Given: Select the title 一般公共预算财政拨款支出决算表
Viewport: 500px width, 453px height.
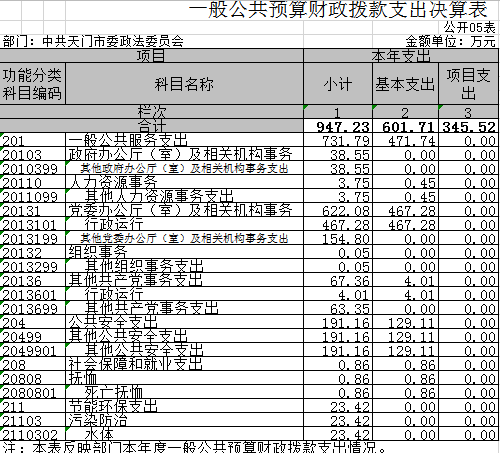Looking at the screenshot, I should pyautogui.click(x=338, y=10).
